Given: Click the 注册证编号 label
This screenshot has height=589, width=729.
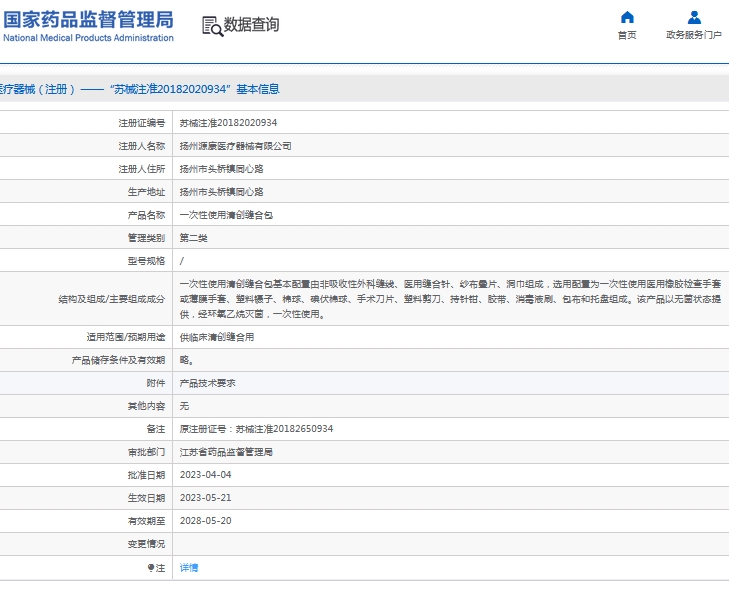Looking at the screenshot, I should tap(142, 123).
